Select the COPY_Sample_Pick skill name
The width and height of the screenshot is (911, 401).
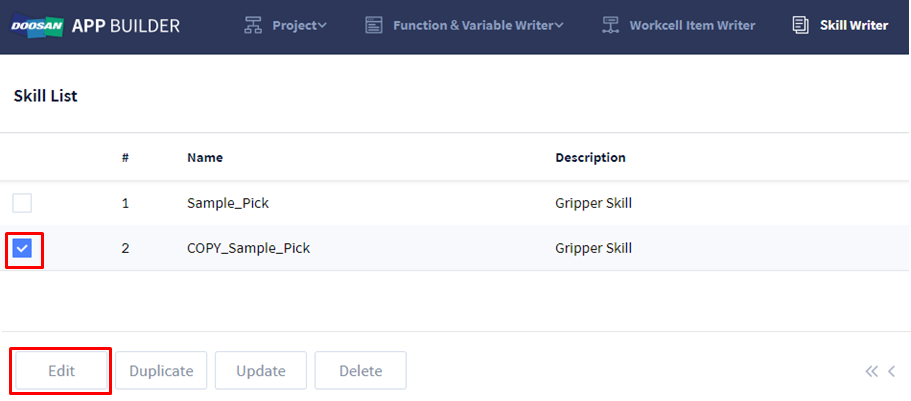(248, 248)
